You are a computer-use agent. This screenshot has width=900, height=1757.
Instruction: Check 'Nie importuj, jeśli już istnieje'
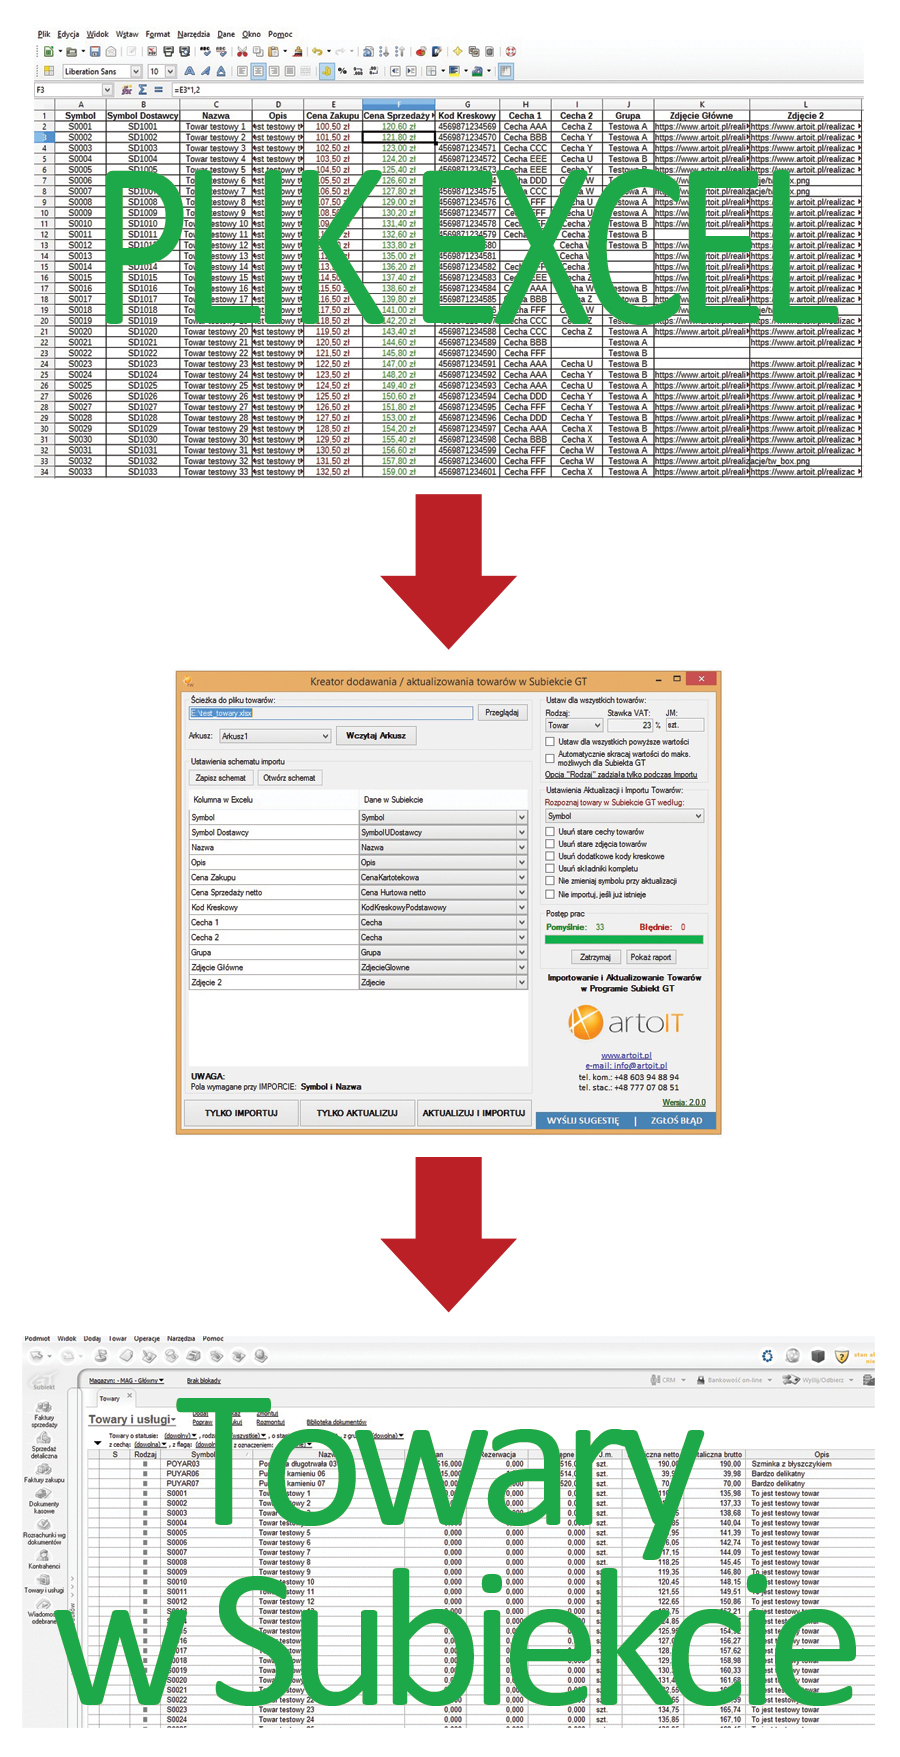[550, 894]
